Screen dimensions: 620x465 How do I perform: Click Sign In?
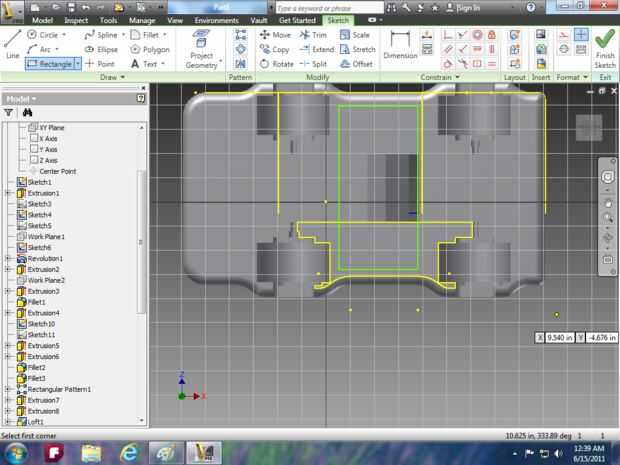(463, 8)
